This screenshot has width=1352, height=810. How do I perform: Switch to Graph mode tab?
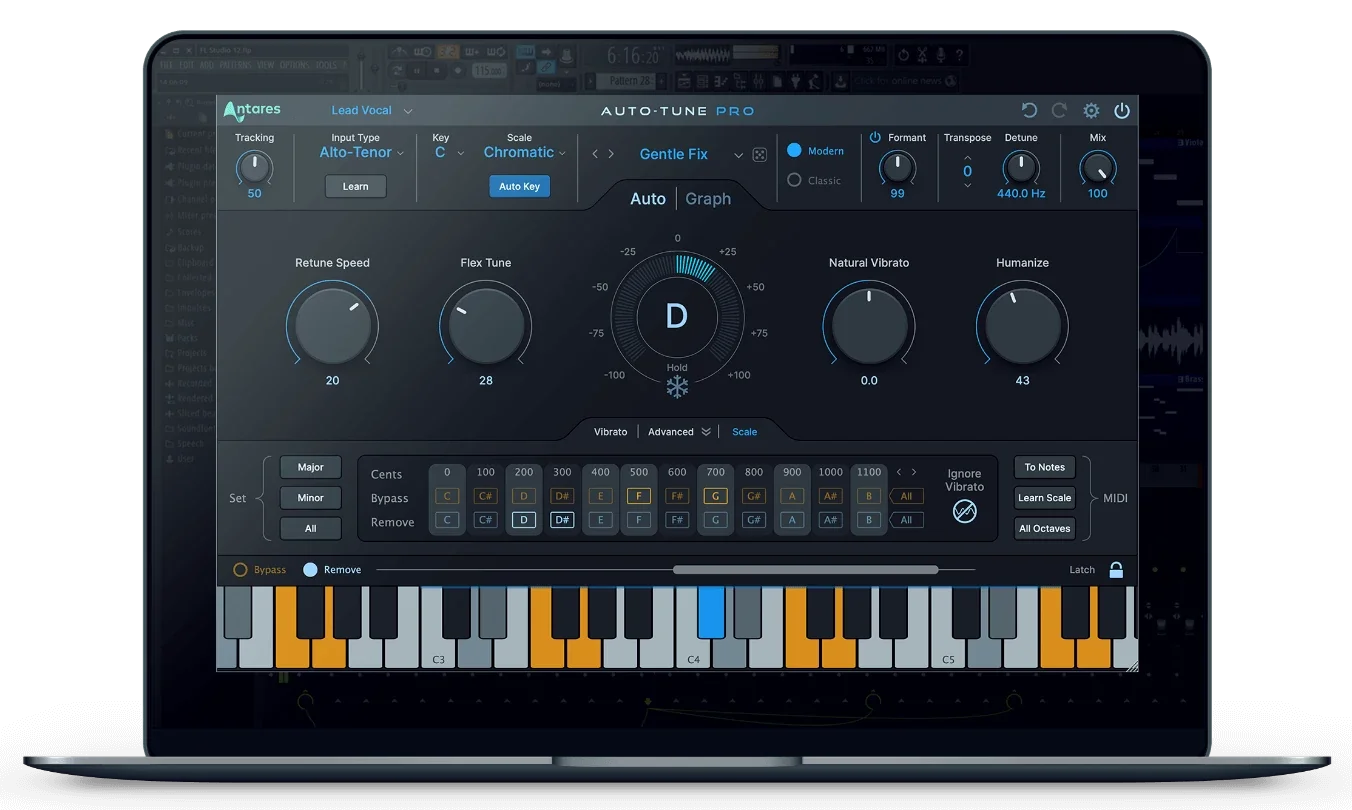click(x=708, y=199)
